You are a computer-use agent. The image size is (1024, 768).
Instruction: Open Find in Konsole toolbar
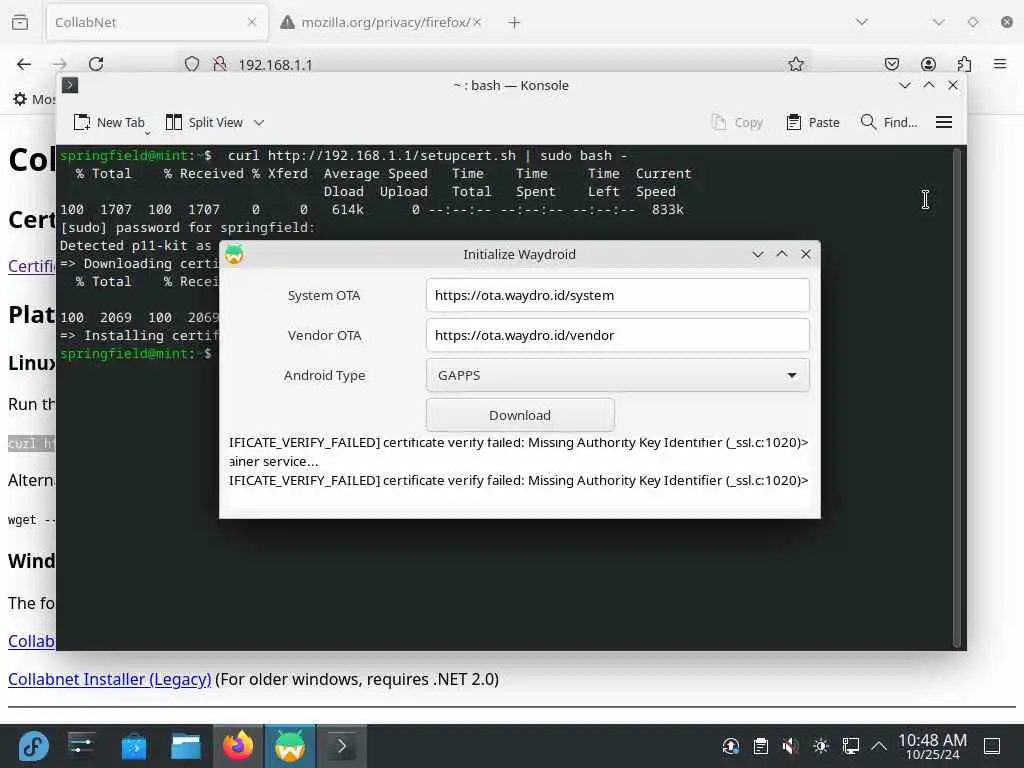click(889, 122)
